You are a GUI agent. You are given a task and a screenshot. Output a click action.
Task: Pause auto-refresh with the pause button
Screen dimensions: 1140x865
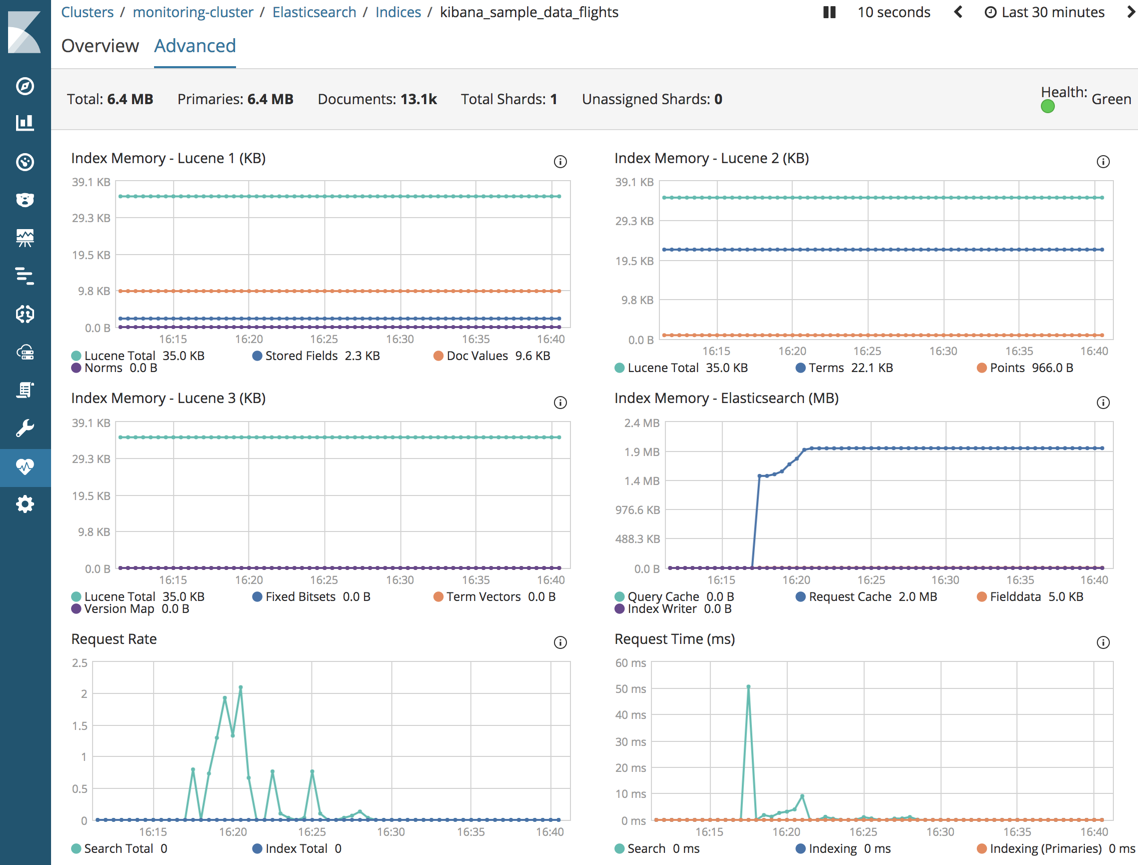[x=829, y=12]
